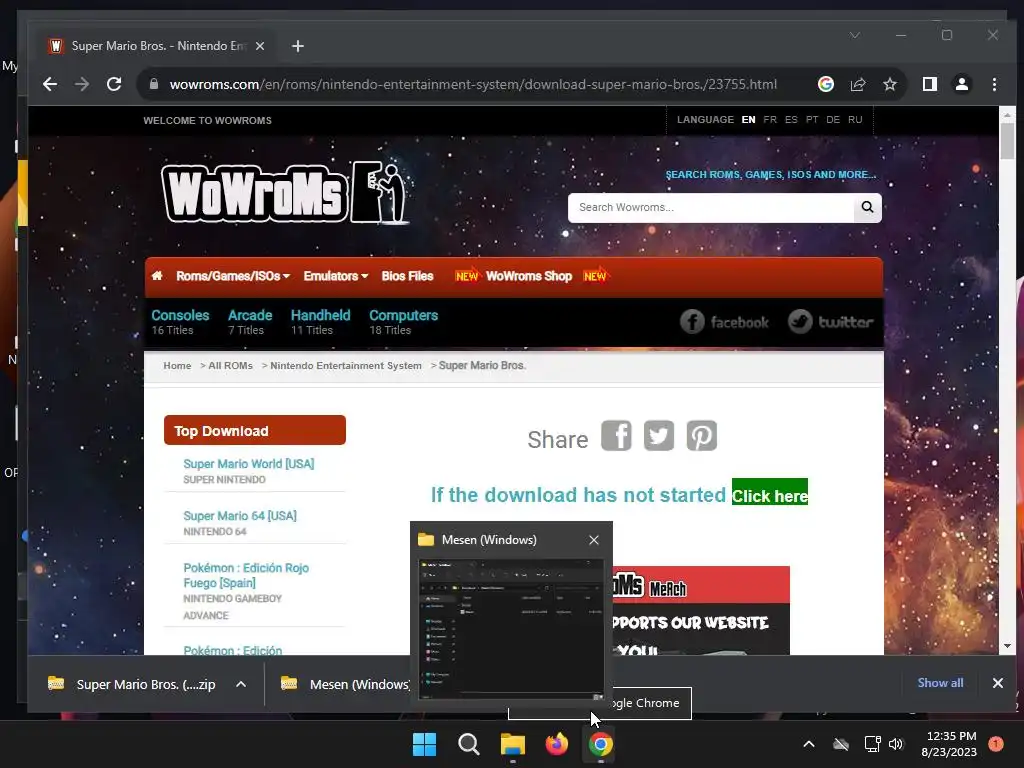Open taskbar Search magnifier
This screenshot has height=768, width=1024.
[x=468, y=744]
